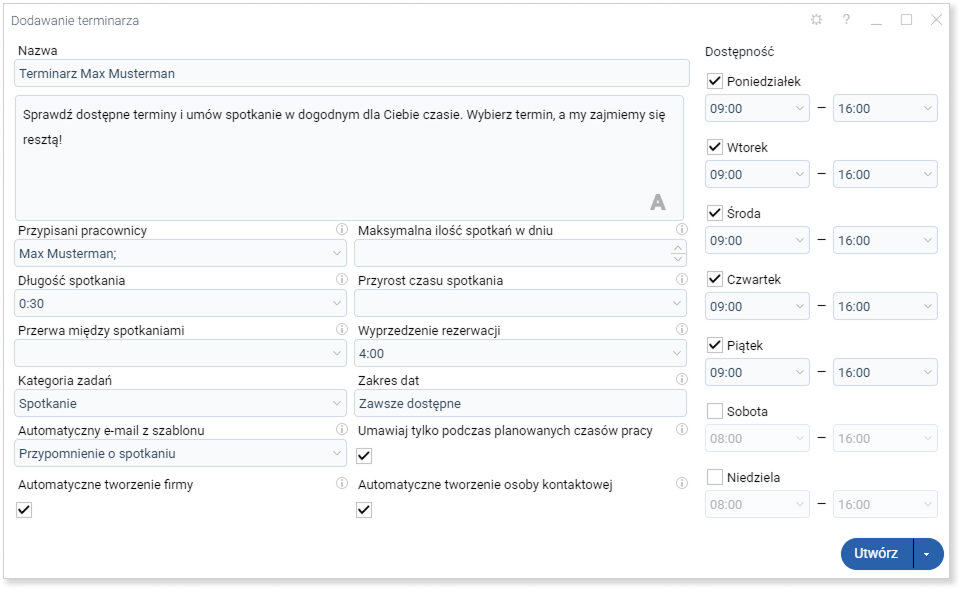Decrease Maksymalna ilość spotkań value
This screenshot has height=590, width=961.
678,259
